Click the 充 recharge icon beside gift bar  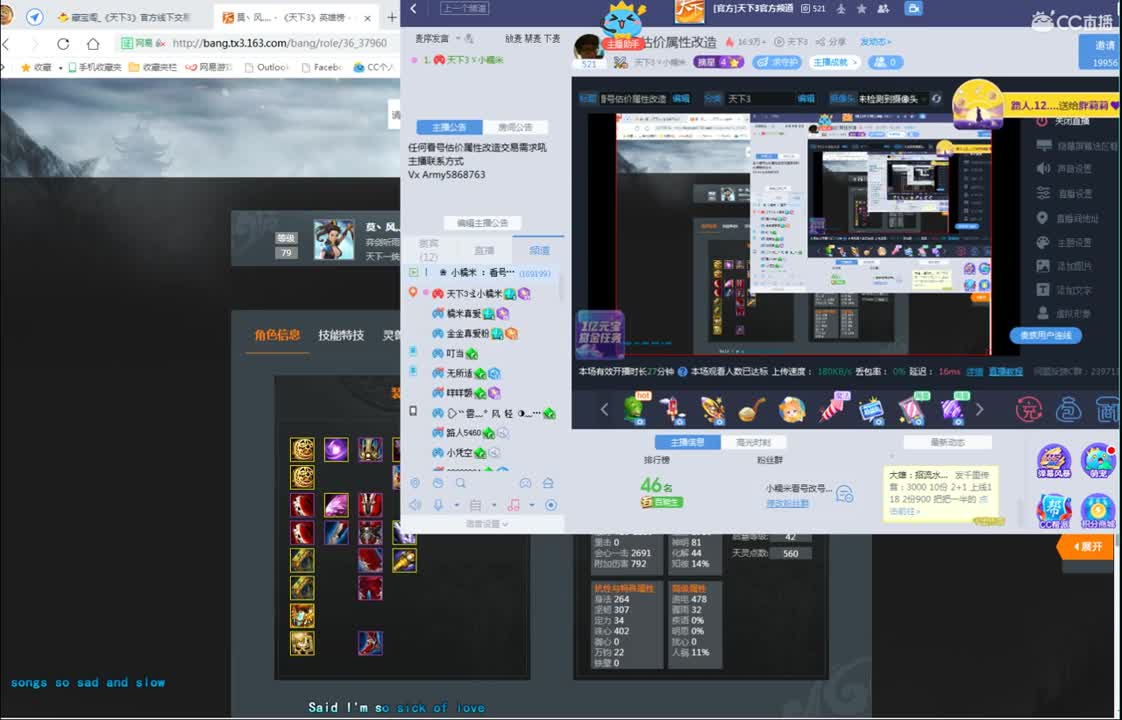(1031, 410)
